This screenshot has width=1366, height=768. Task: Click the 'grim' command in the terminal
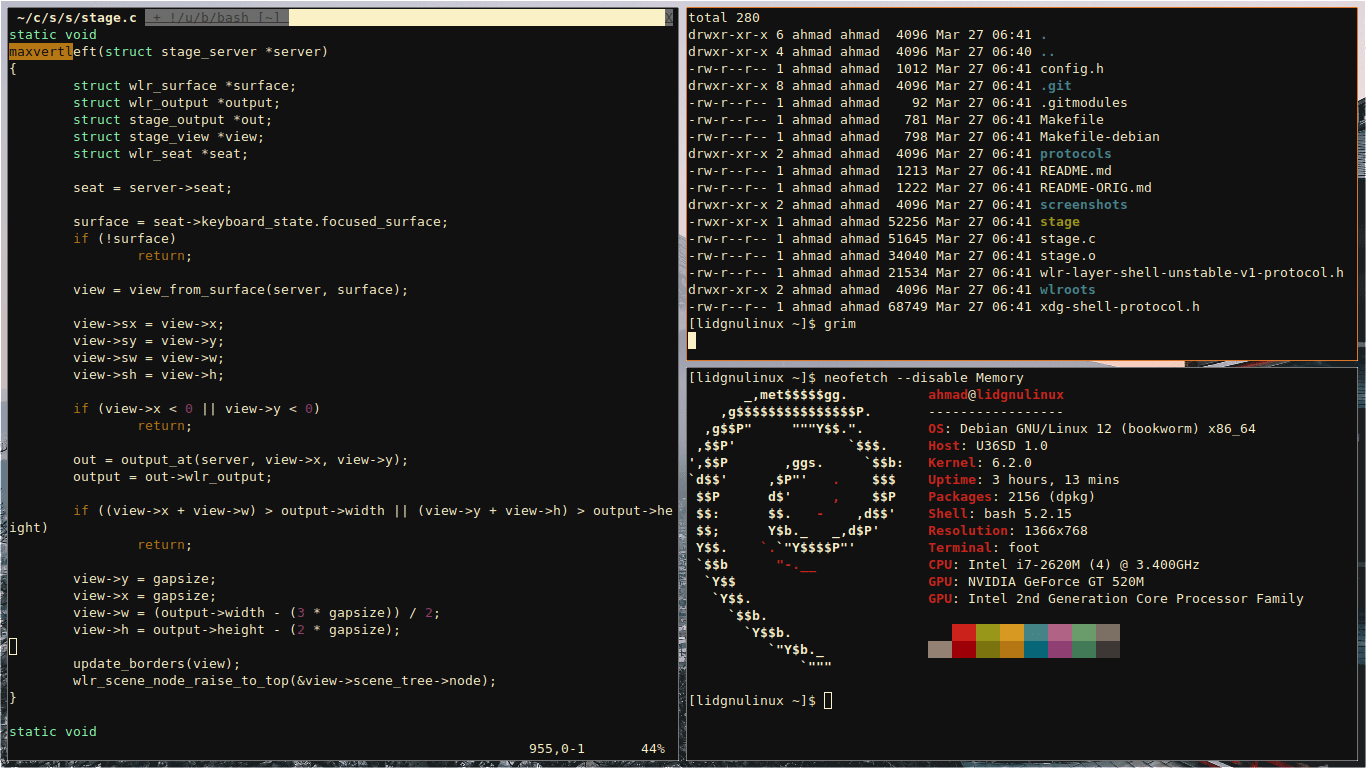coord(840,323)
